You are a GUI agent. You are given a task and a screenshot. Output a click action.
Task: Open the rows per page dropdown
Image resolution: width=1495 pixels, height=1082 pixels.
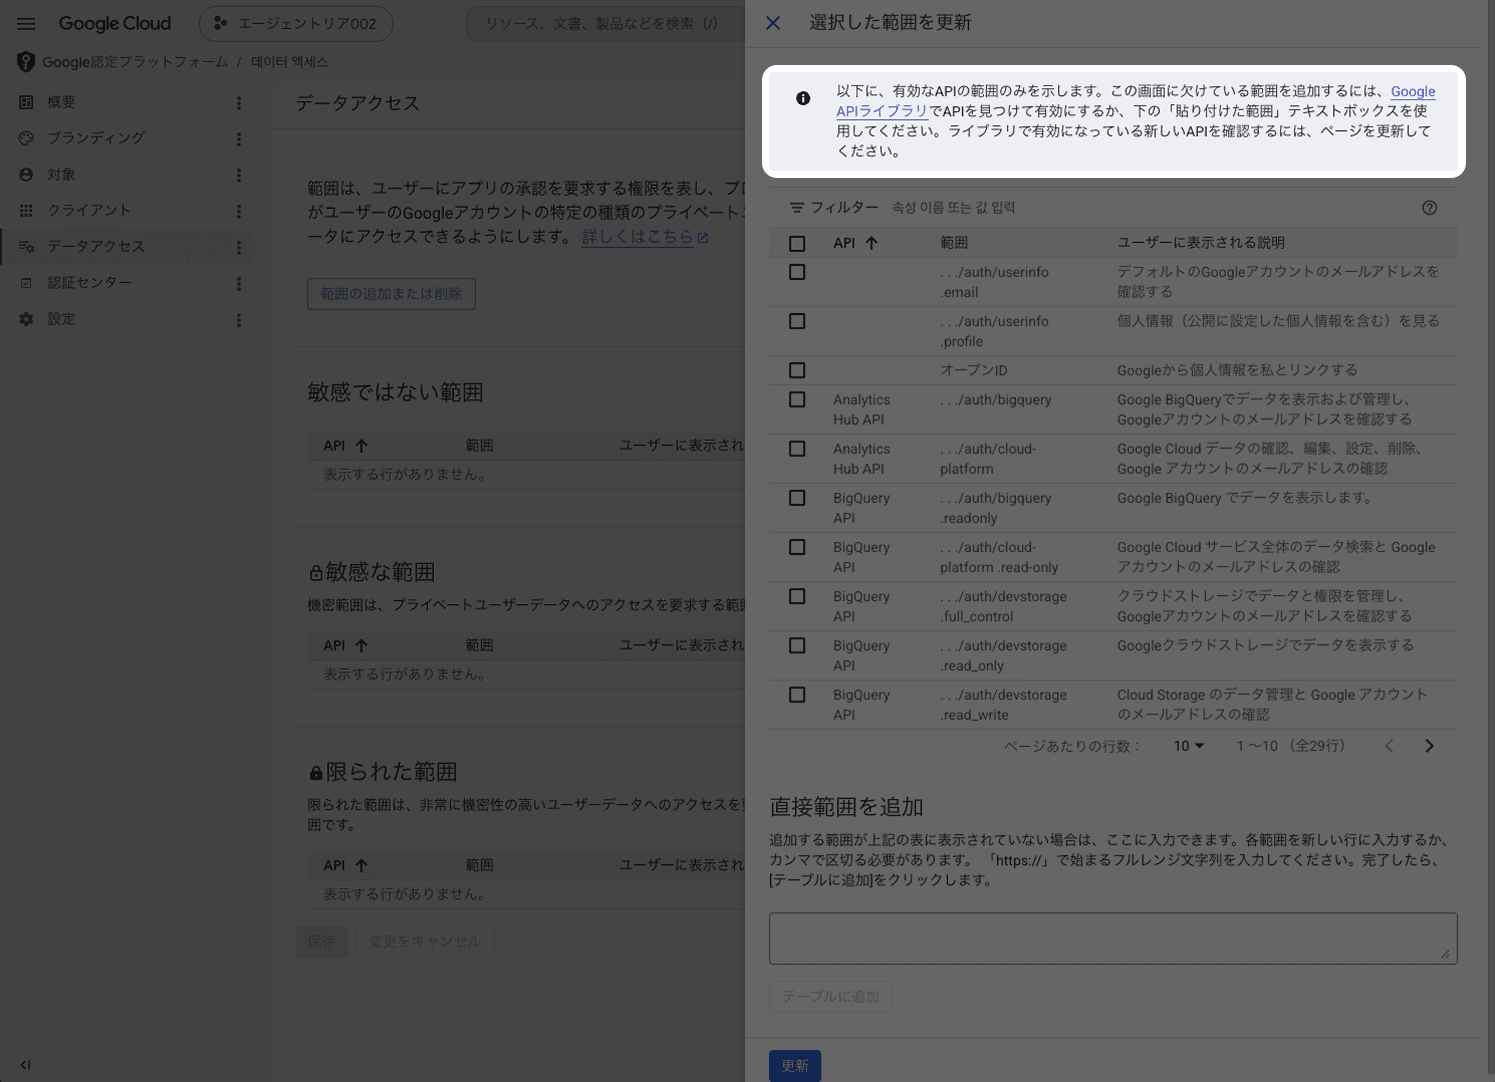[x=1188, y=746]
